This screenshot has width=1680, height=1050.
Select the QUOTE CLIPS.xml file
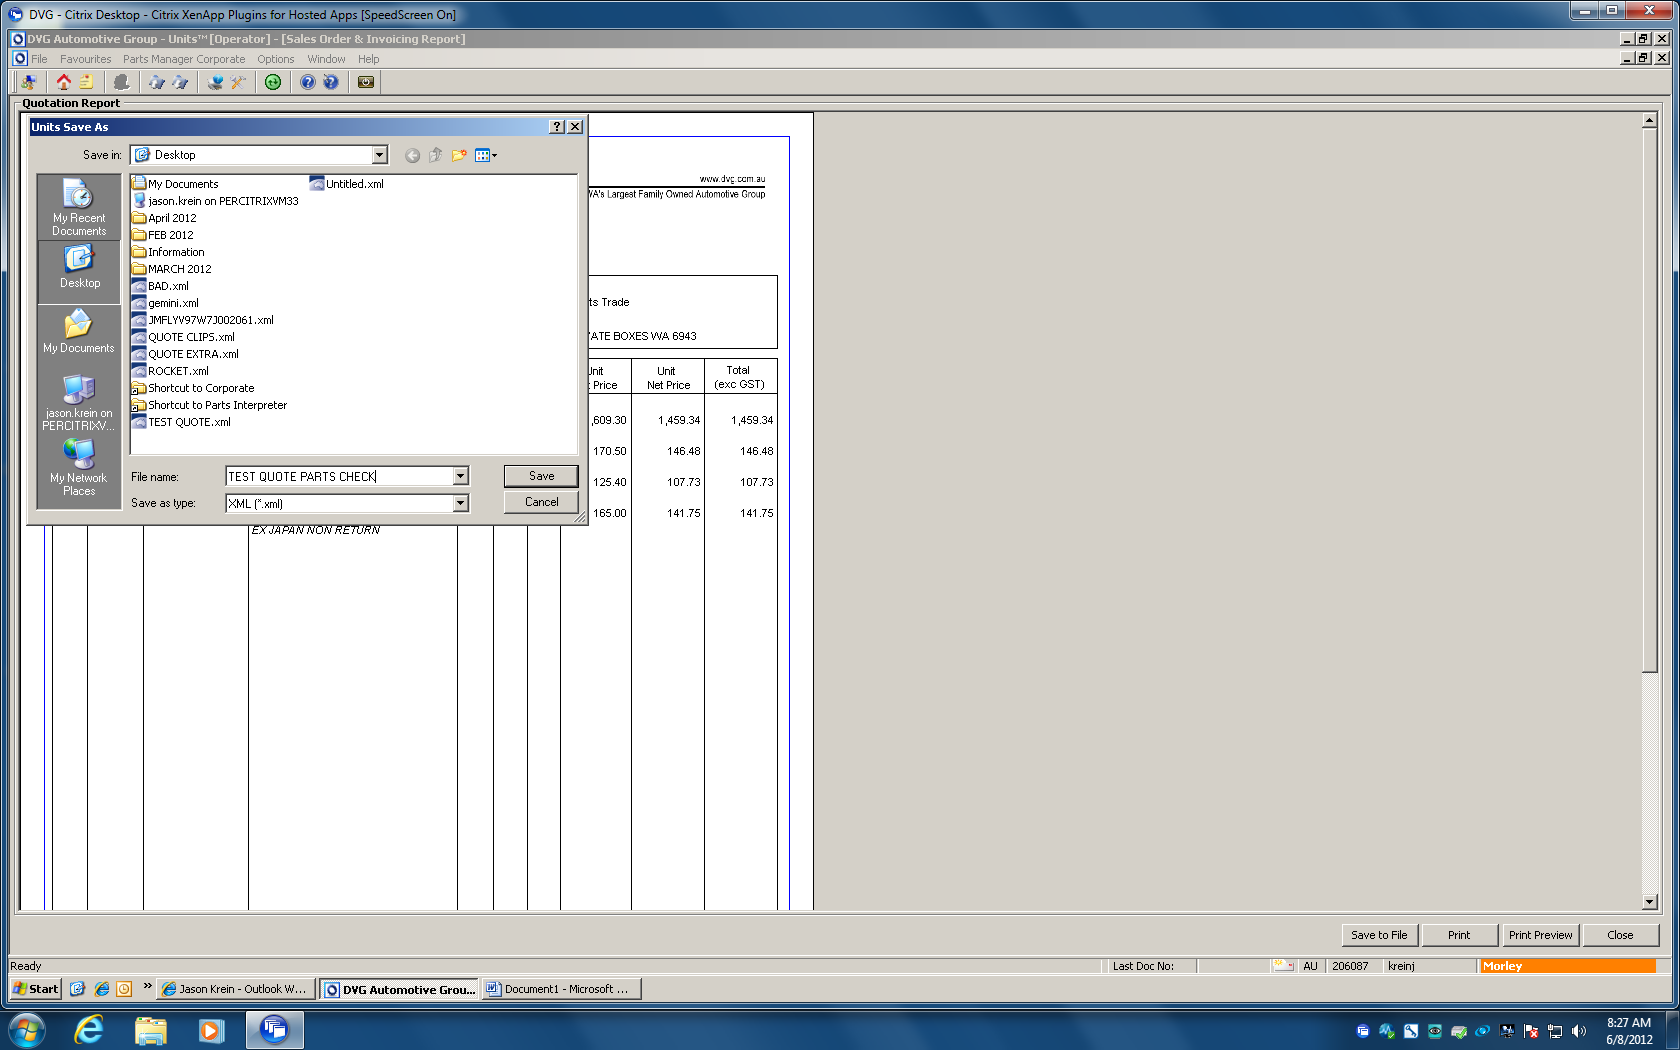point(184,337)
